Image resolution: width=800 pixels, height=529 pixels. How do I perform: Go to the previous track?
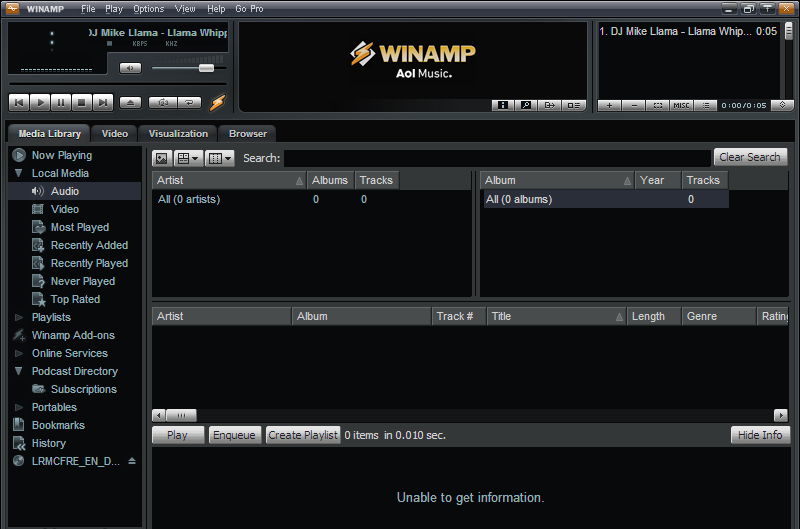click(19, 103)
